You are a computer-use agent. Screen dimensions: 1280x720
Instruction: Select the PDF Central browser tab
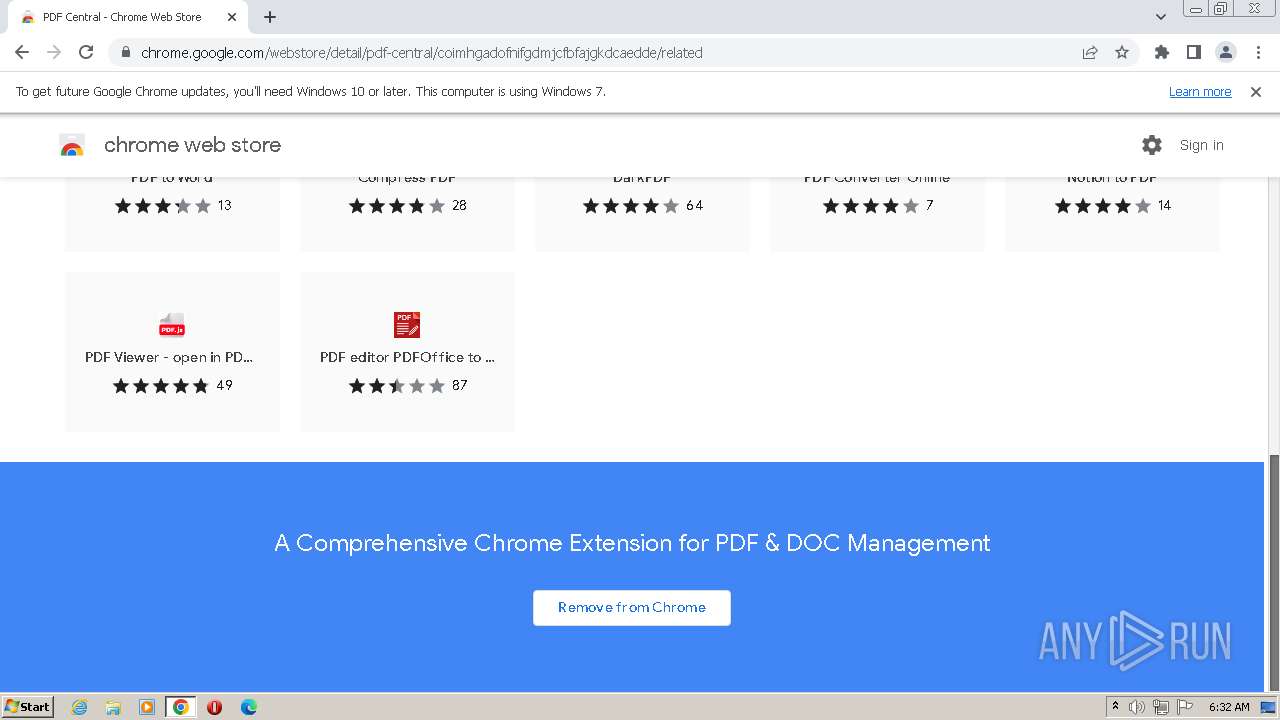pos(128,17)
